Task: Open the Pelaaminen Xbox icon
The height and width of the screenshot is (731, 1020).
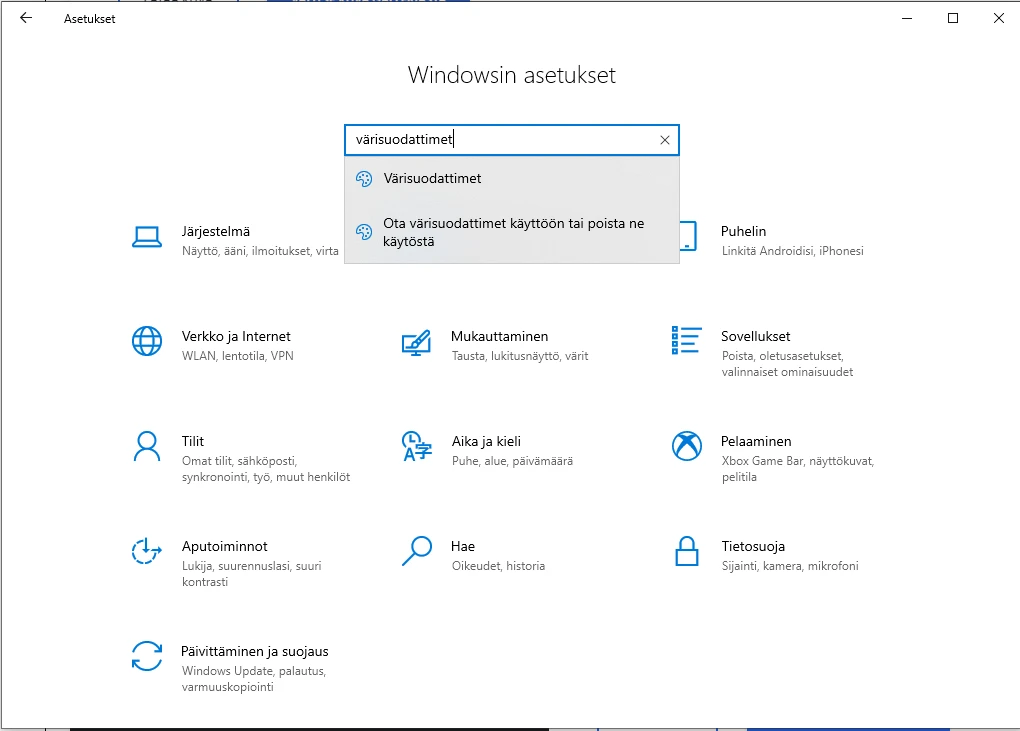Action: coord(686,446)
